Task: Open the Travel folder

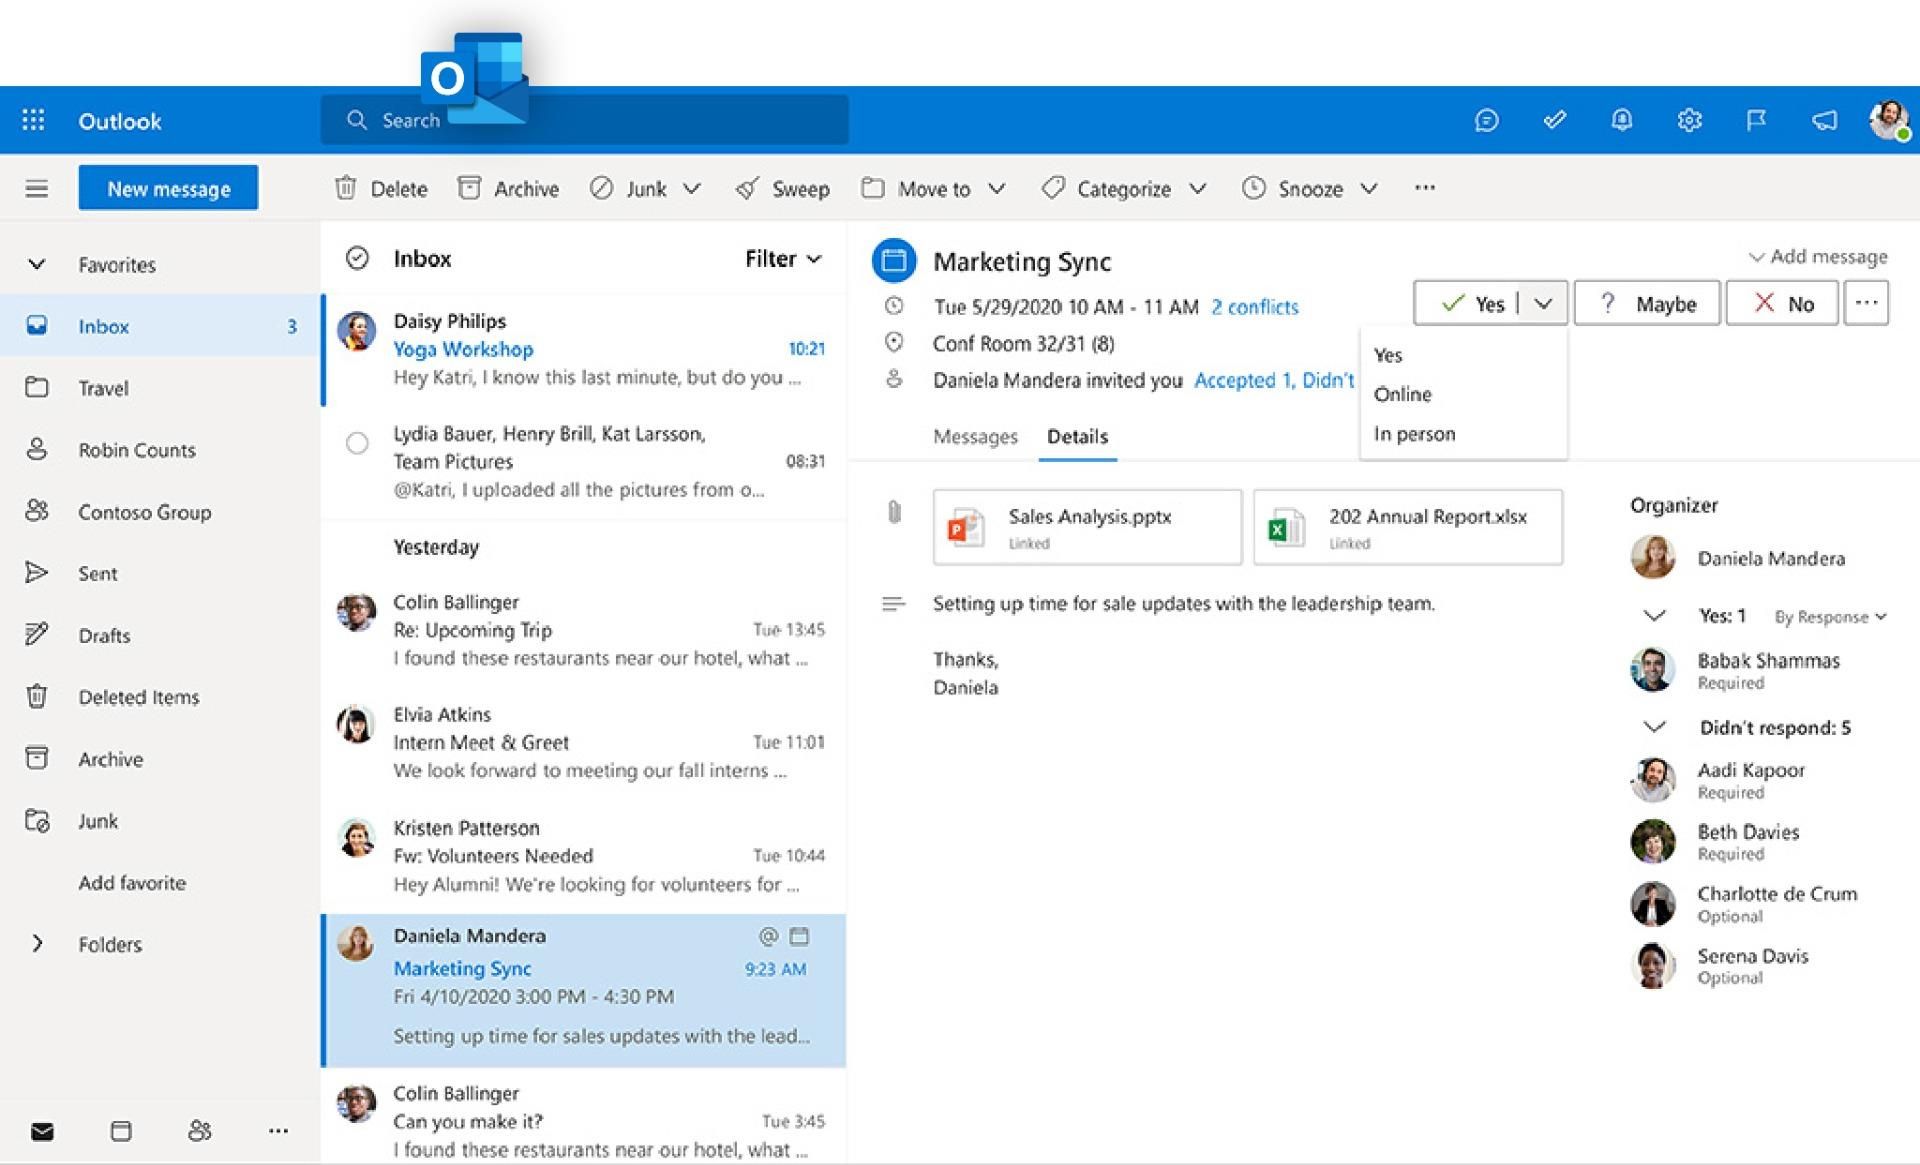Action: pos(160,388)
